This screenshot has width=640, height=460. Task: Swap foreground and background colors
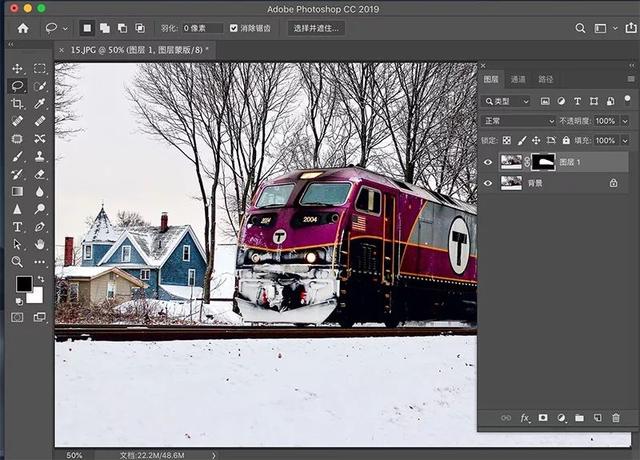pos(41,279)
